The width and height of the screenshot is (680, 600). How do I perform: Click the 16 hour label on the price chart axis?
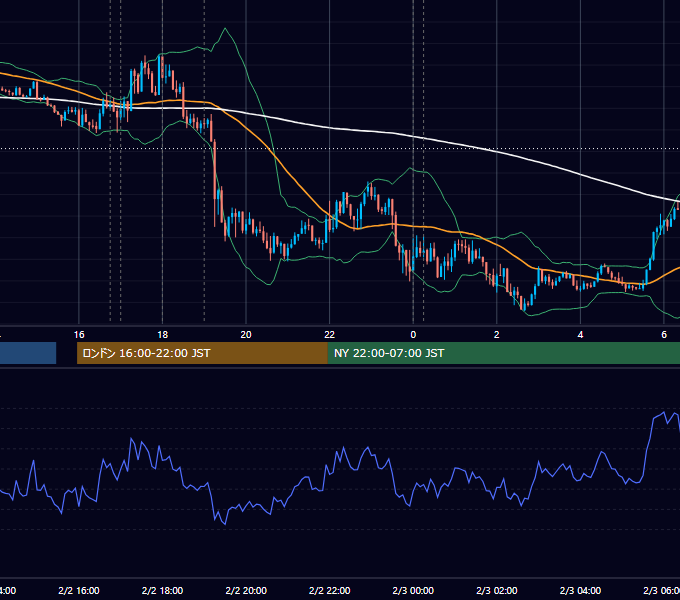pyautogui.click(x=79, y=335)
